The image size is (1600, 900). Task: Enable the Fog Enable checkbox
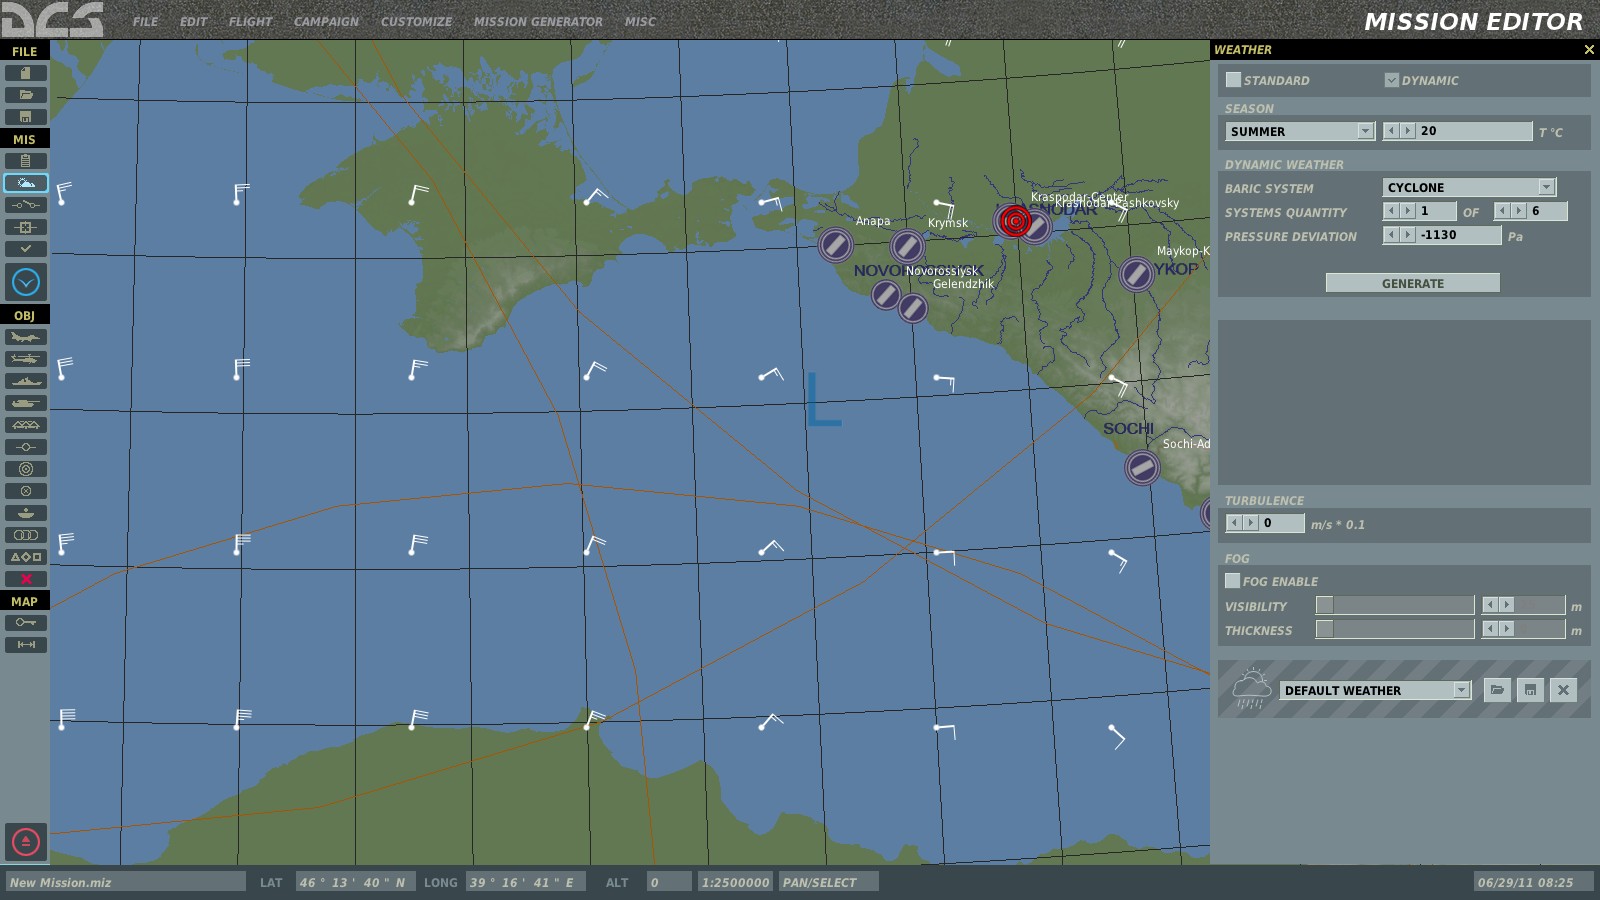(1233, 581)
